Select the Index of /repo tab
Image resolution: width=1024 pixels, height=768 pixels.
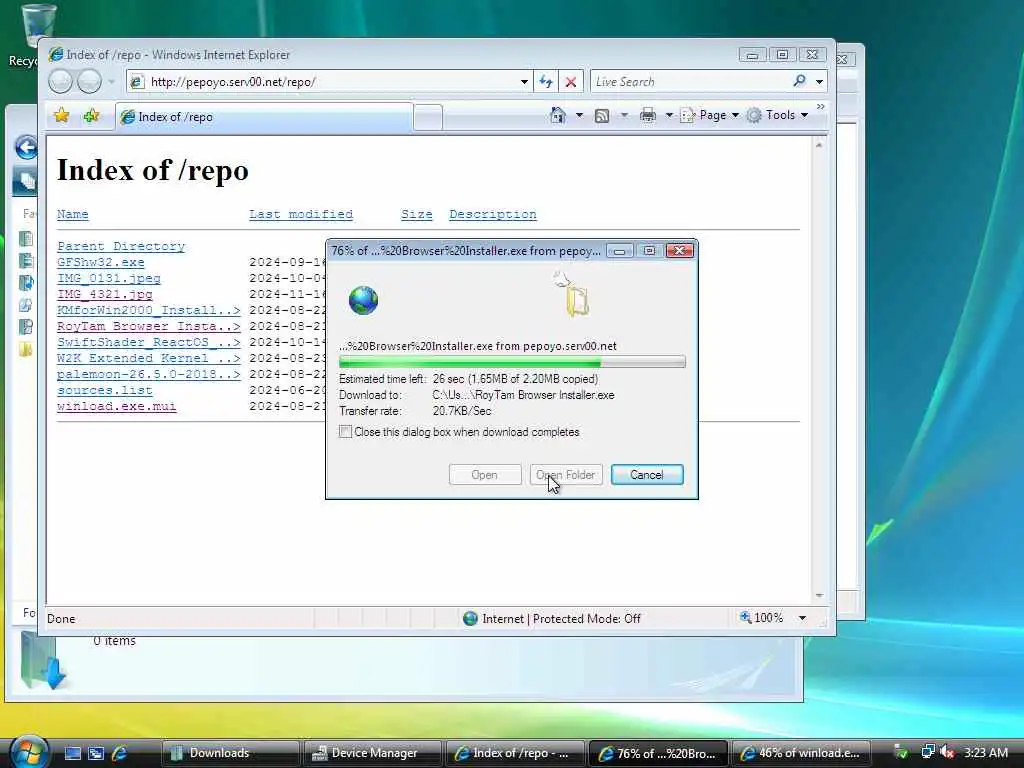264,117
